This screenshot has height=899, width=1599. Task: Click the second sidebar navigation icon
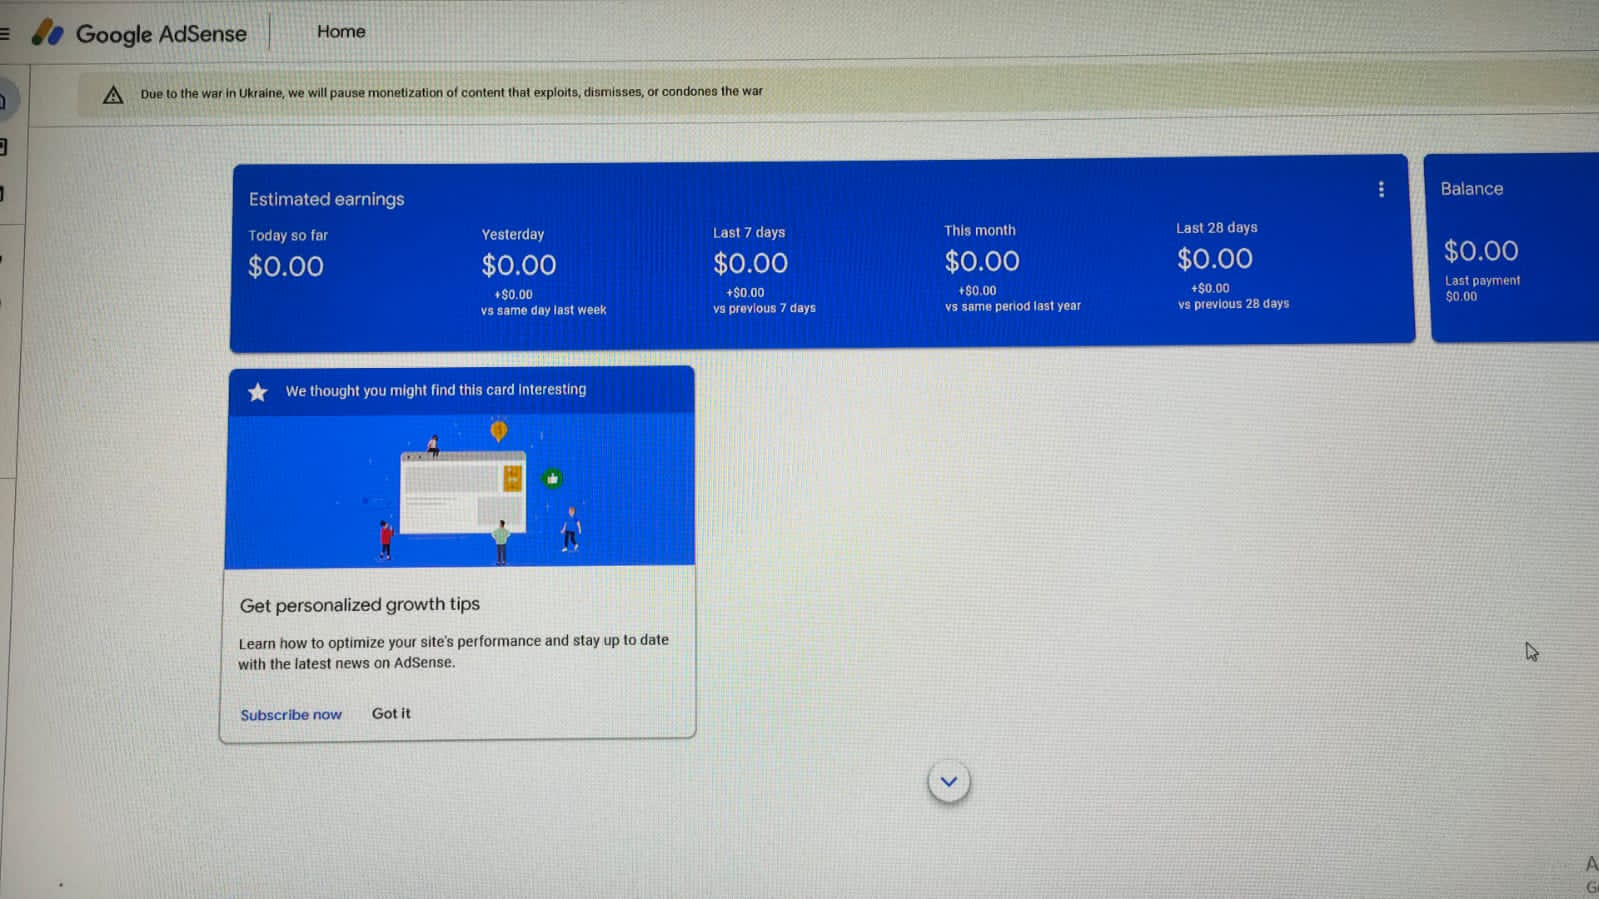pyautogui.click(x=4, y=148)
